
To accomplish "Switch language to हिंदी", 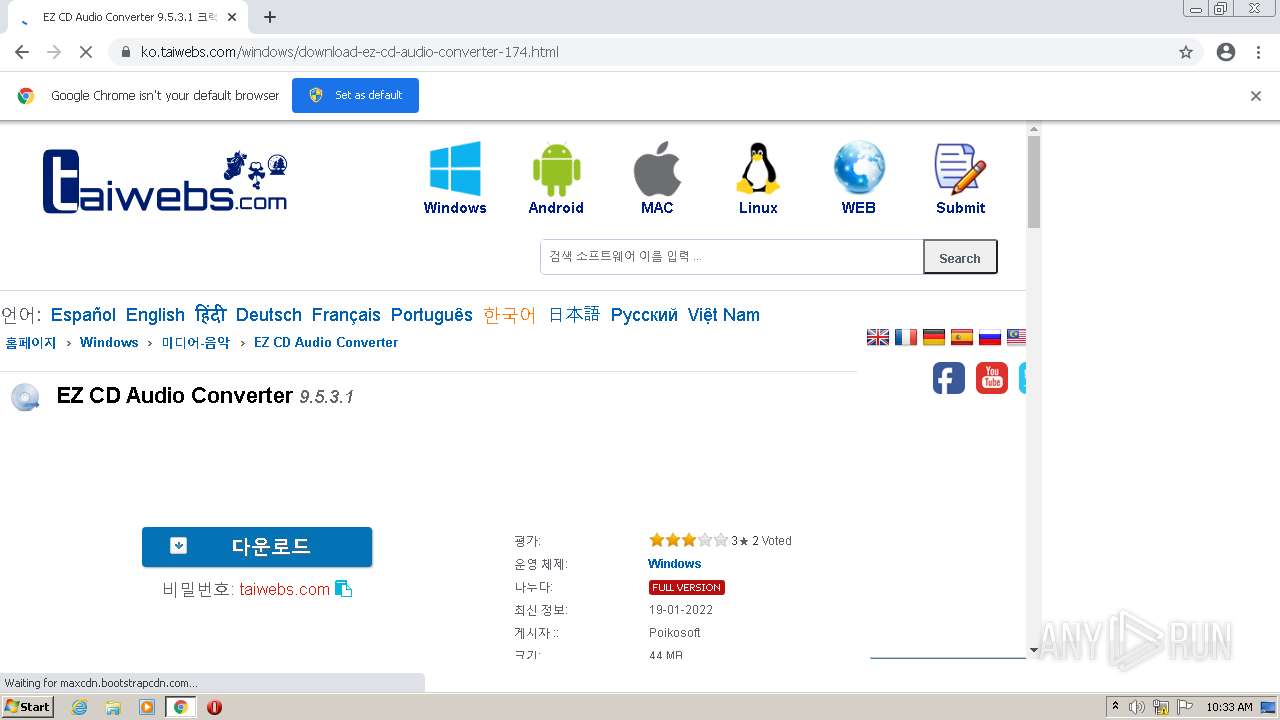I will (x=210, y=314).
